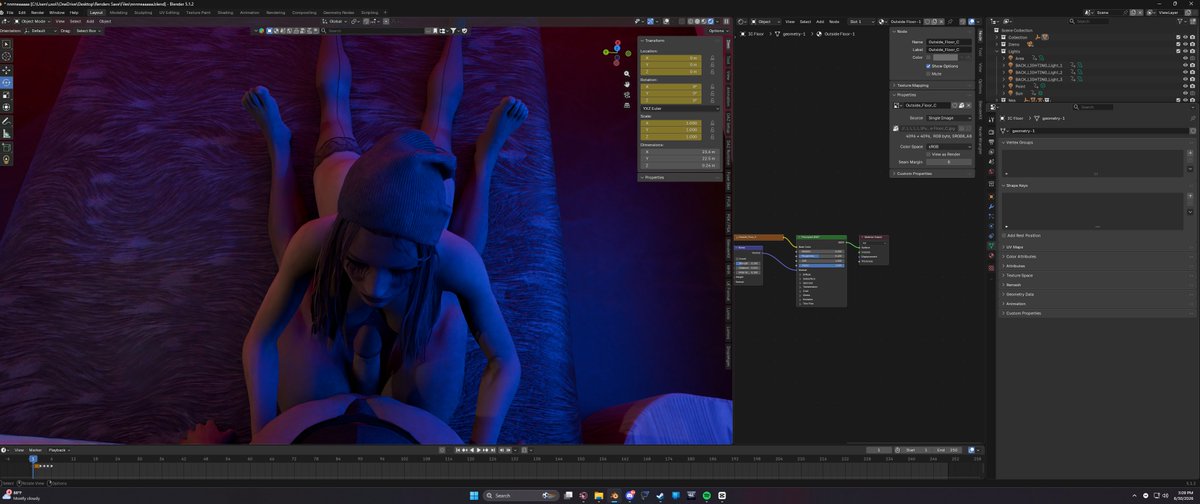The height and width of the screenshot is (504, 1200).
Task: Click the zoom magnifier icon in viewport
Action: [627, 74]
